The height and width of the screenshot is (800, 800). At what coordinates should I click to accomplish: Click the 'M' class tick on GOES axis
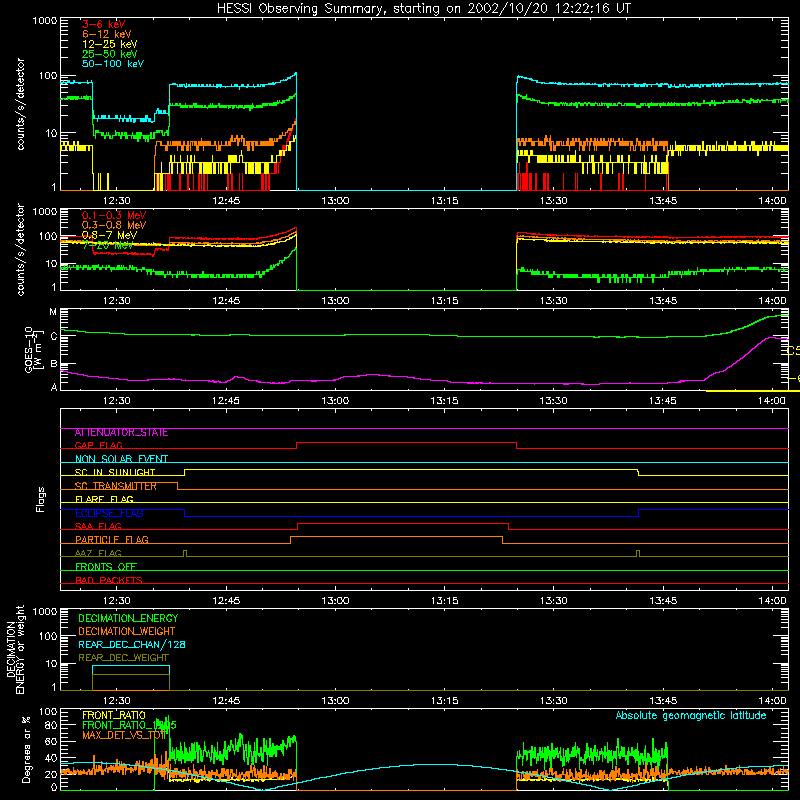click(53, 312)
